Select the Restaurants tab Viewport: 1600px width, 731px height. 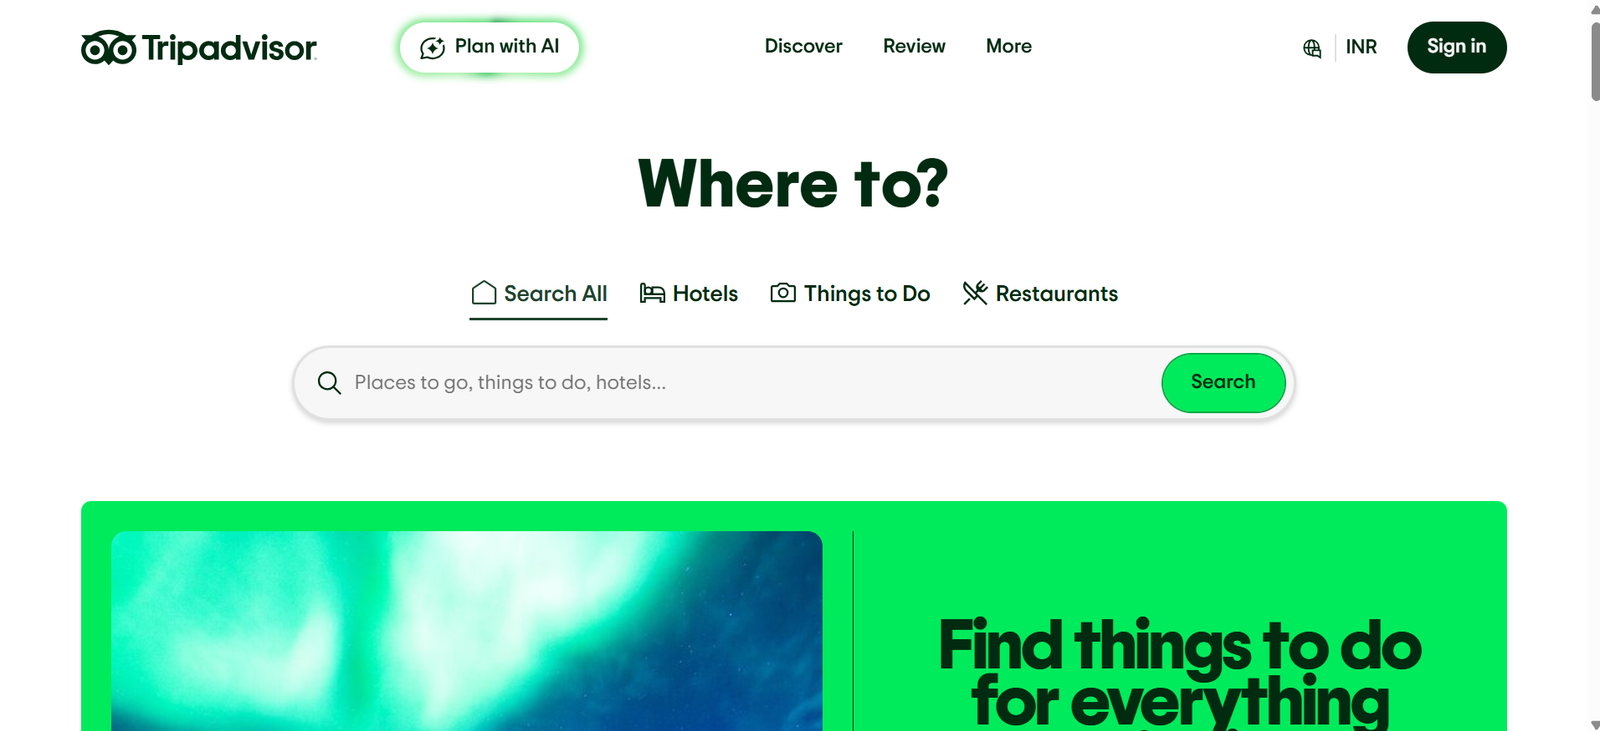1040,293
